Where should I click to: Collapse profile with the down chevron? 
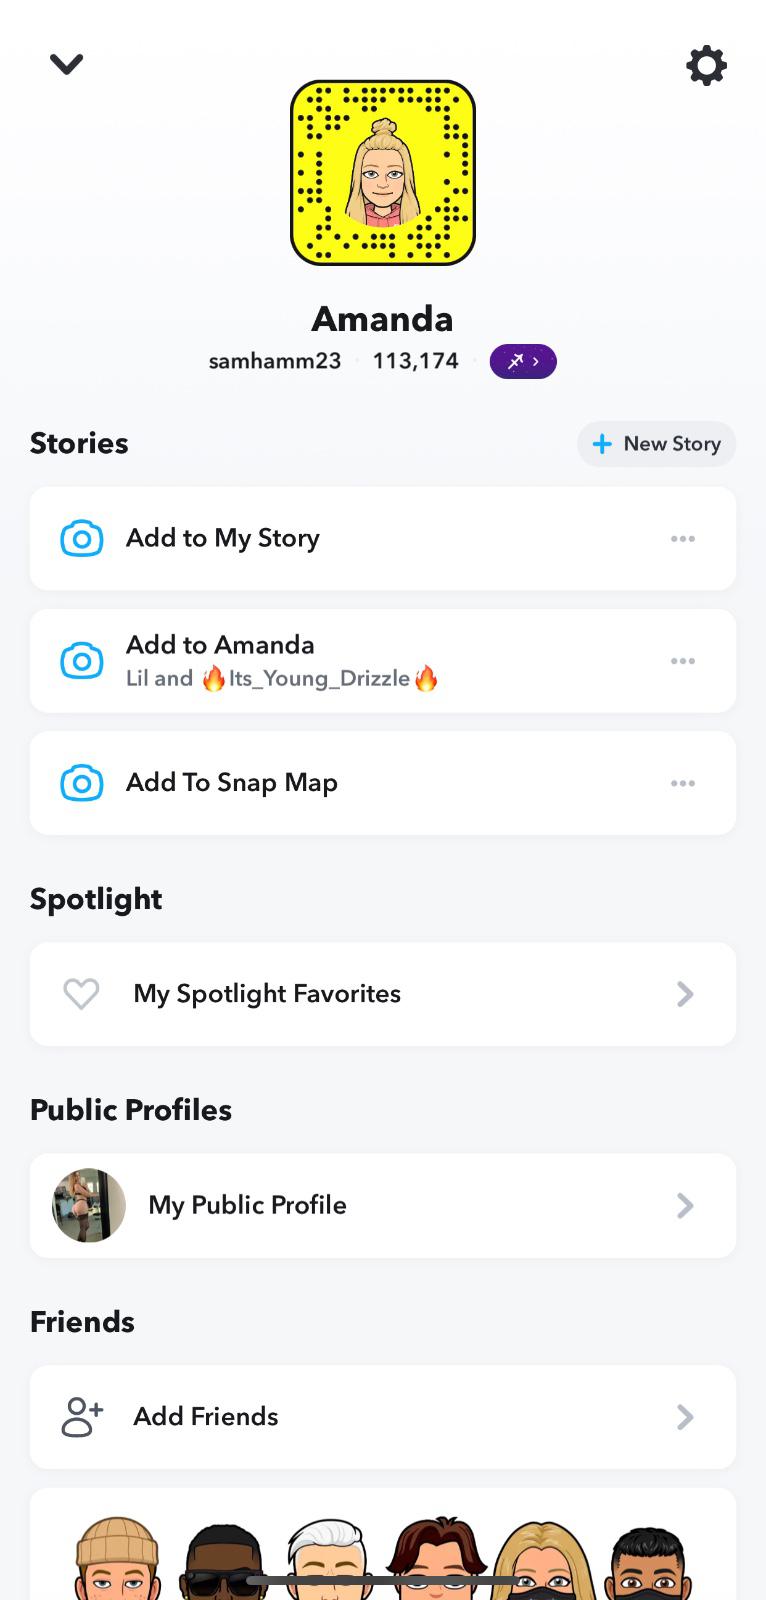tap(66, 64)
